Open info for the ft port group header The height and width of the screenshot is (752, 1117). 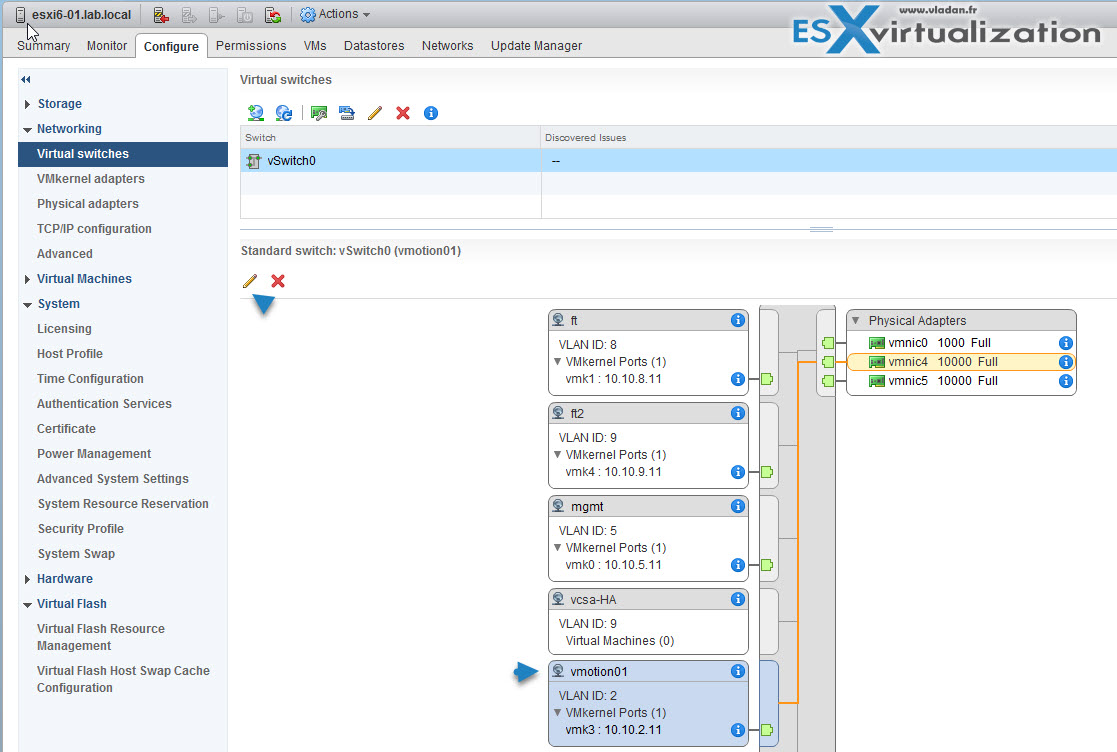[x=738, y=320]
